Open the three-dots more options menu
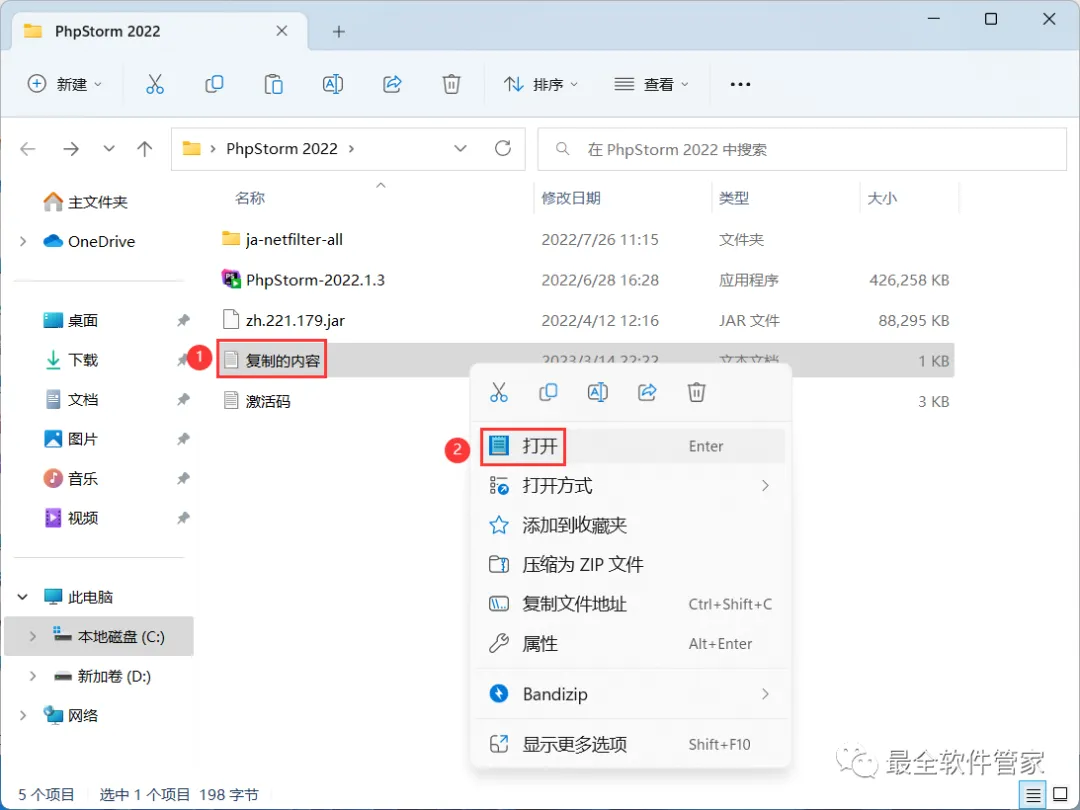Screen dimensions: 1080x810 point(740,84)
